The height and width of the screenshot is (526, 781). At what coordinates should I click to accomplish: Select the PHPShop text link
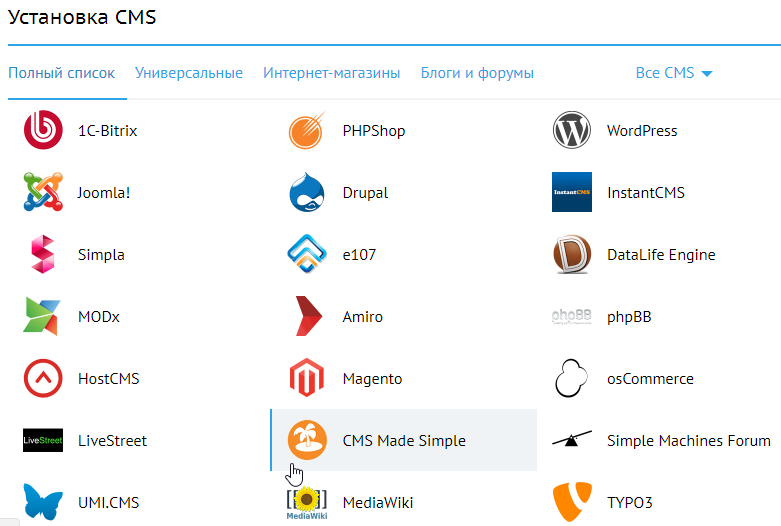[374, 131]
